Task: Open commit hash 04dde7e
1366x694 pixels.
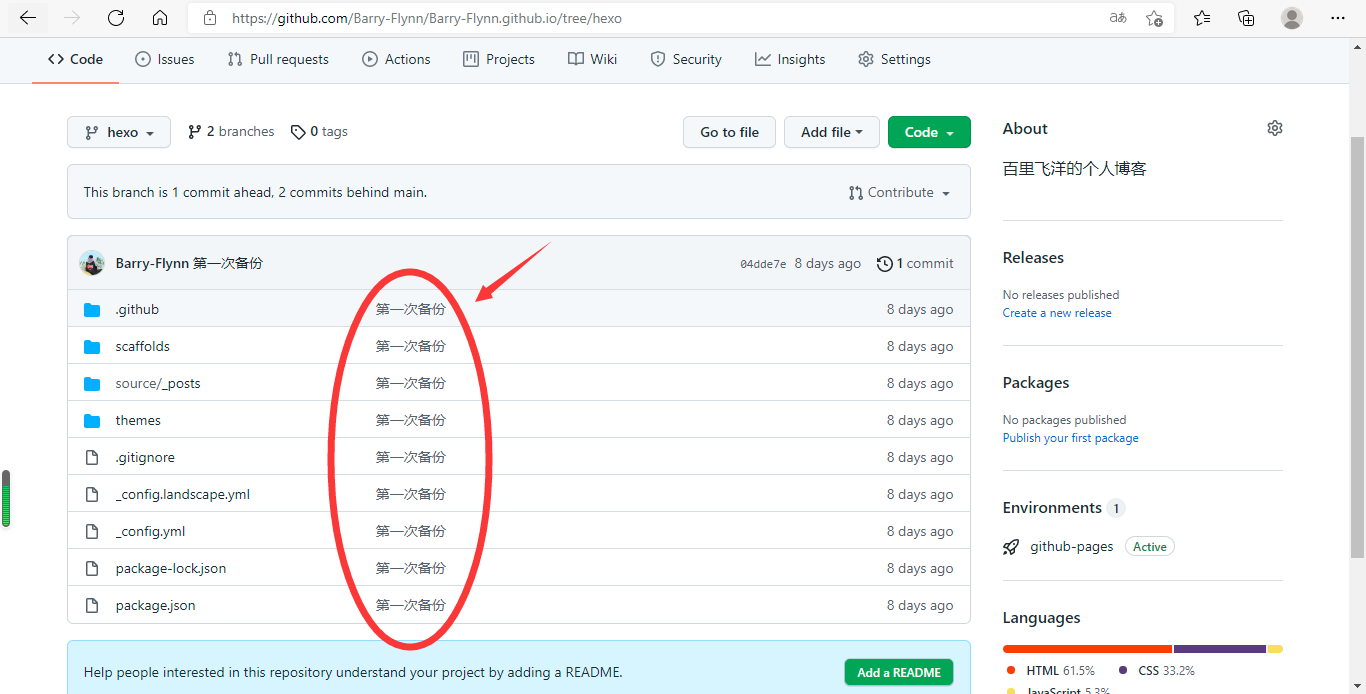Action: pyautogui.click(x=763, y=264)
